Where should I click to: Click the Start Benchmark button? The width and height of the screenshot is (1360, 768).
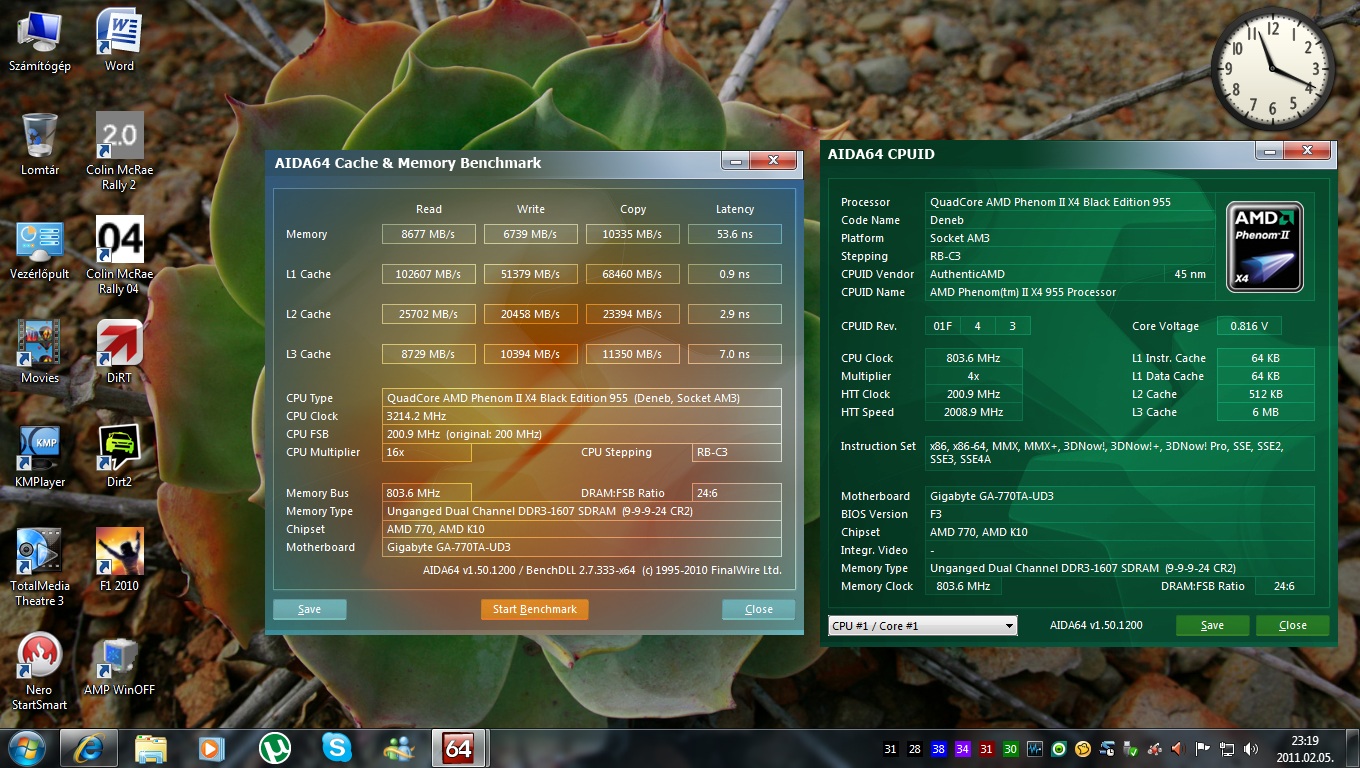click(535, 609)
